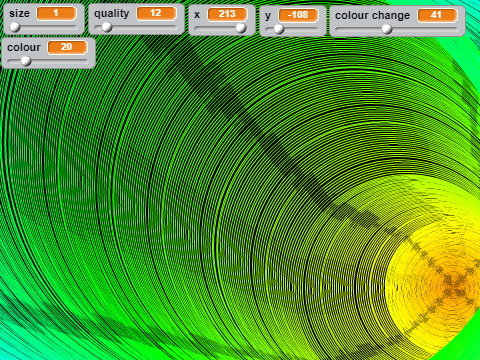This screenshot has width=480, height=360.
Task: Click the size slider handle
Action: pos(15,27)
